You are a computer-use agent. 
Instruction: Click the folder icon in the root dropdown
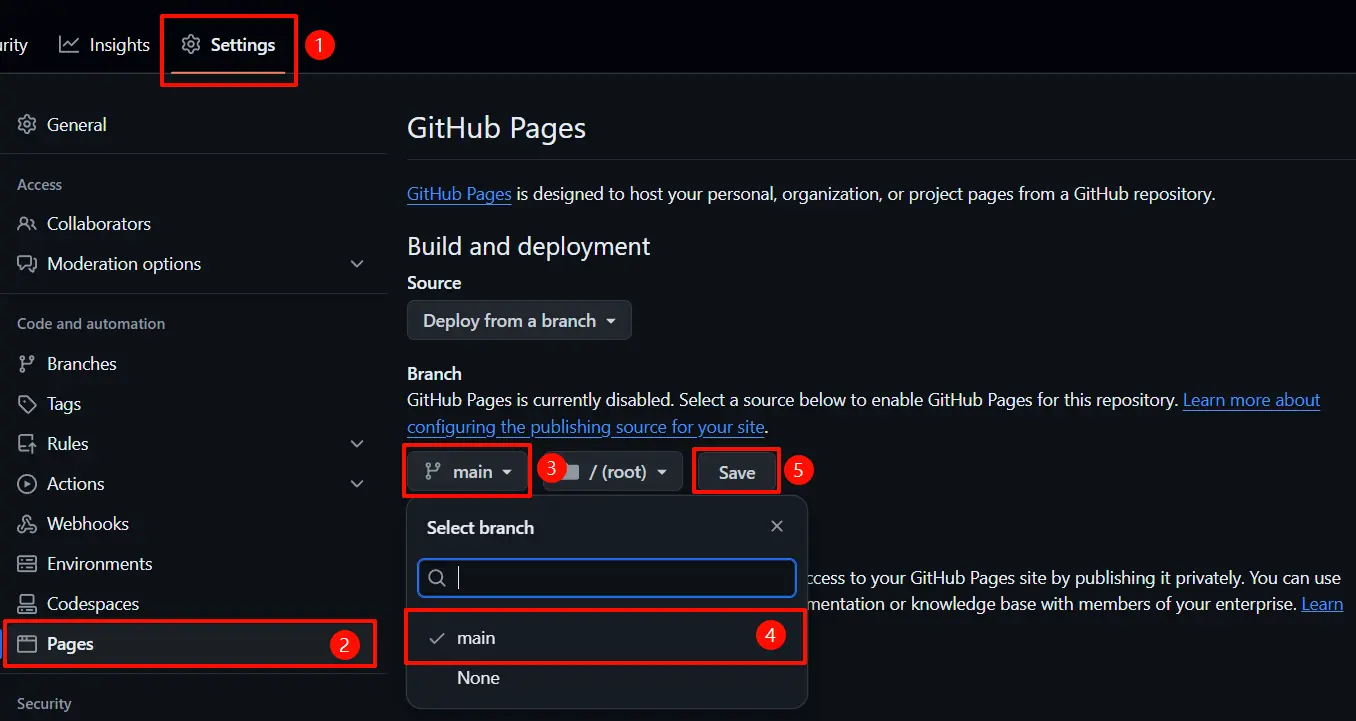(569, 472)
